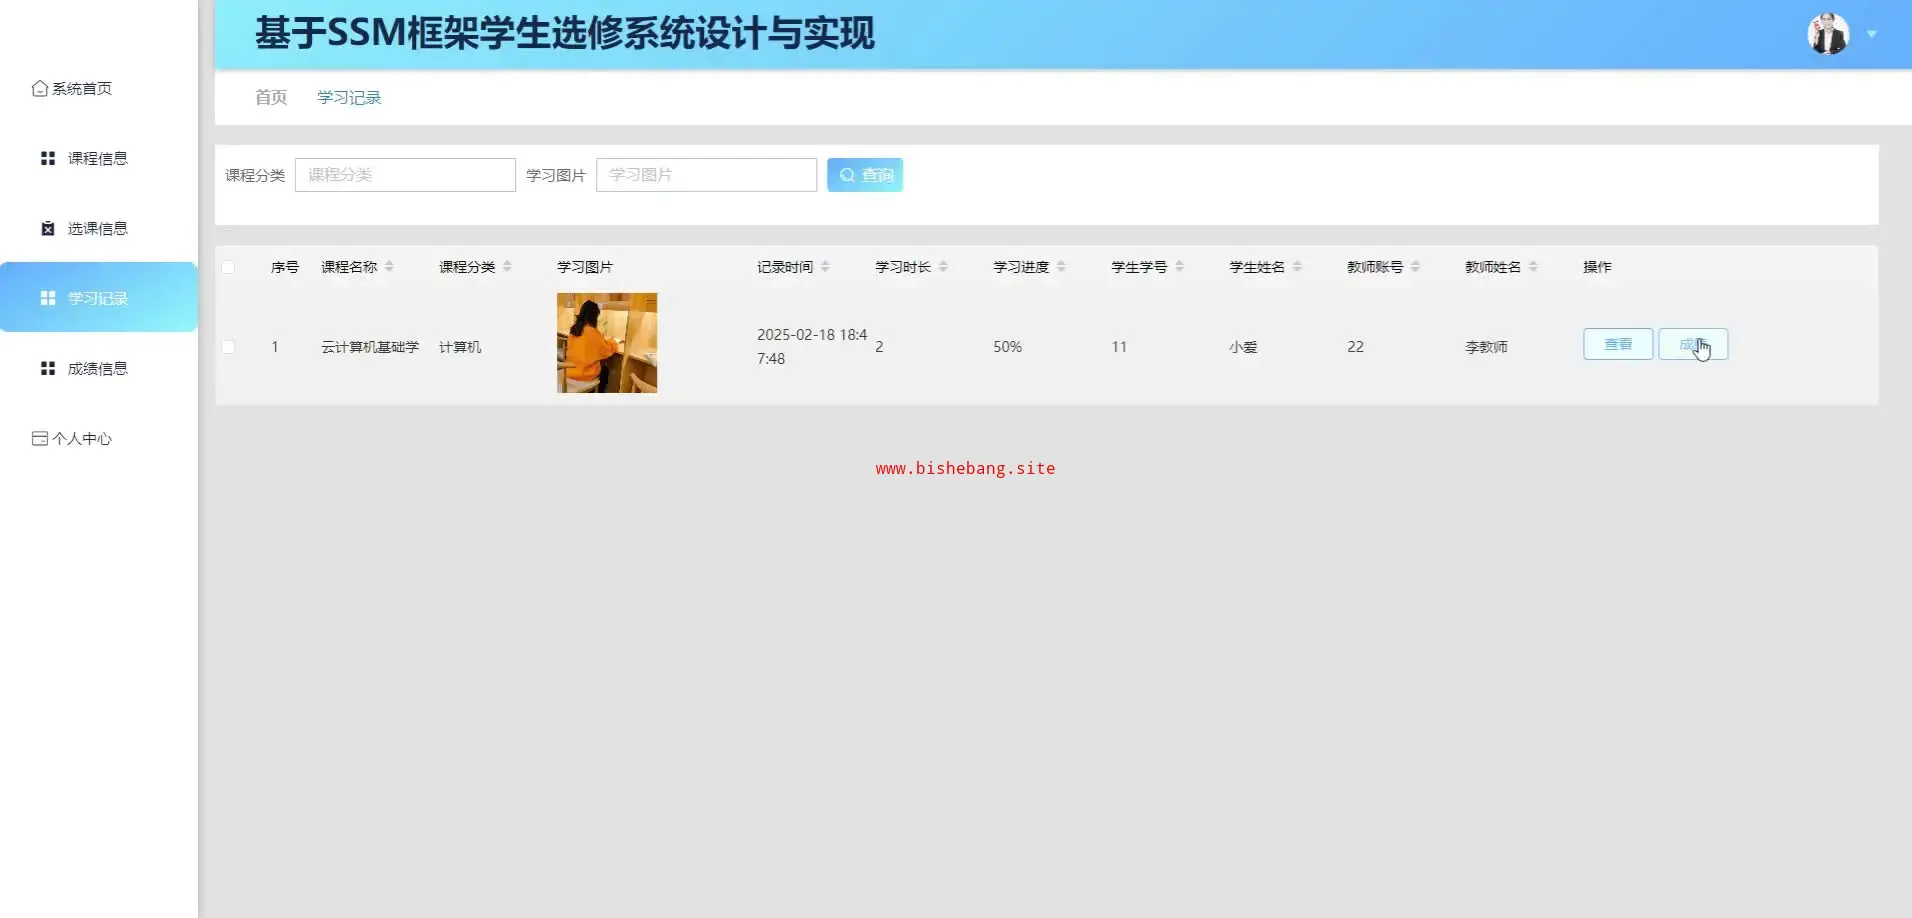Image resolution: width=1912 pixels, height=918 pixels.
Task: Click the student name 小爱
Action: pyautogui.click(x=1243, y=347)
